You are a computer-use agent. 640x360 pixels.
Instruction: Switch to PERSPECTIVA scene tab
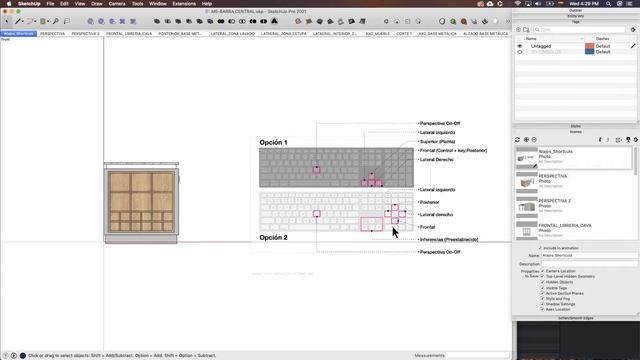coord(52,33)
